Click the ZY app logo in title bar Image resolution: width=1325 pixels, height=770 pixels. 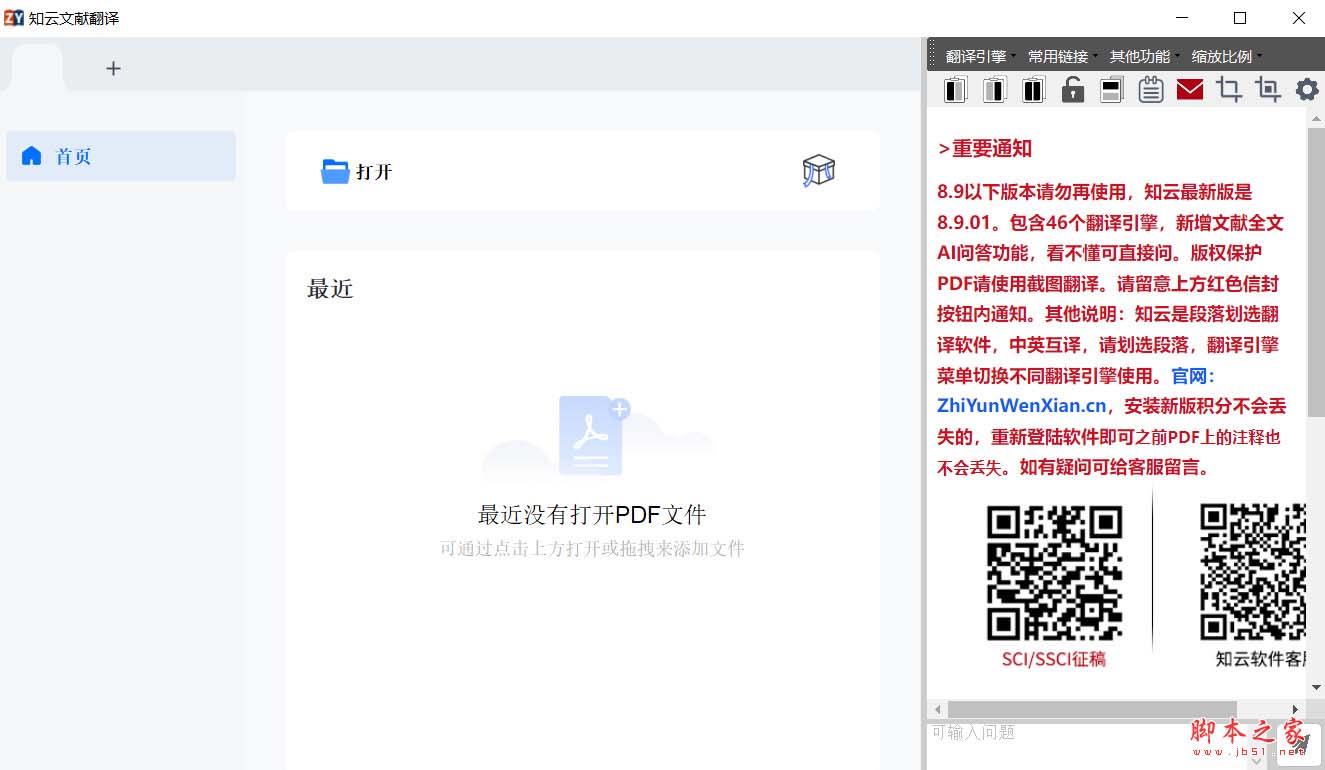tap(14, 18)
